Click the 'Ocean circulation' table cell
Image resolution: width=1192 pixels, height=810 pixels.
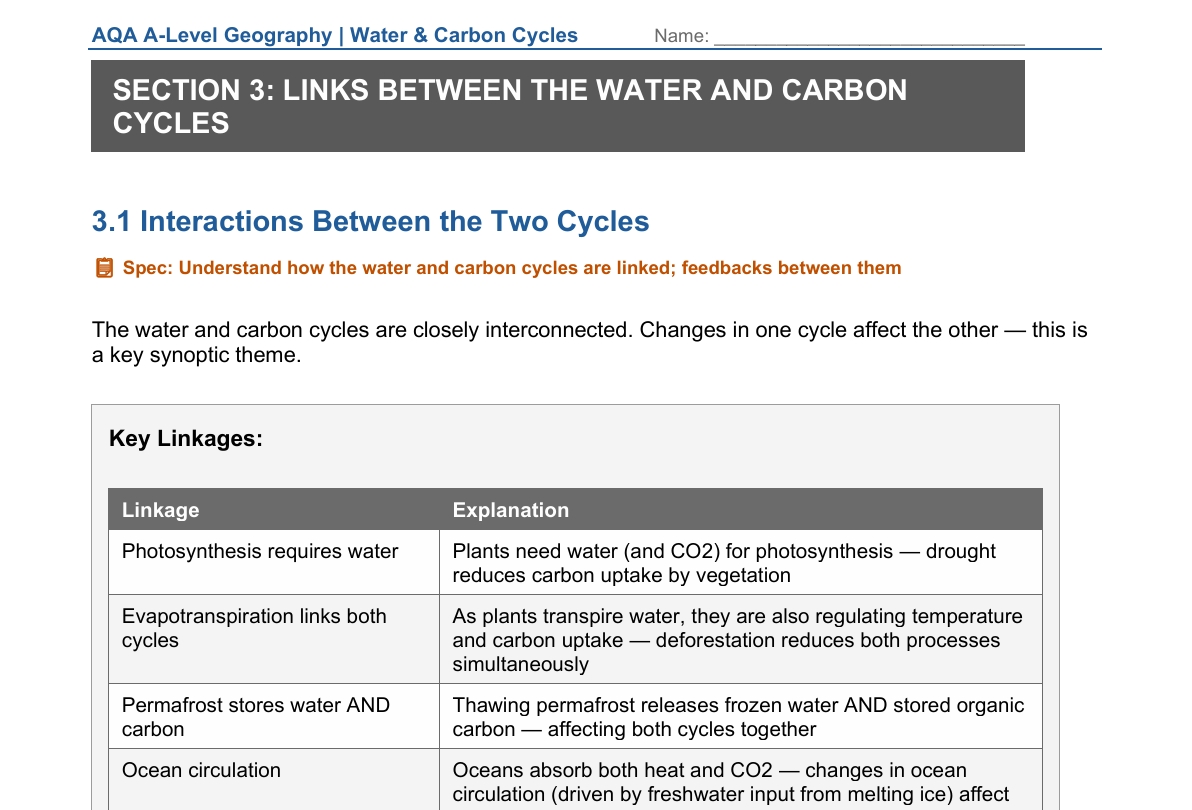pos(274,780)
